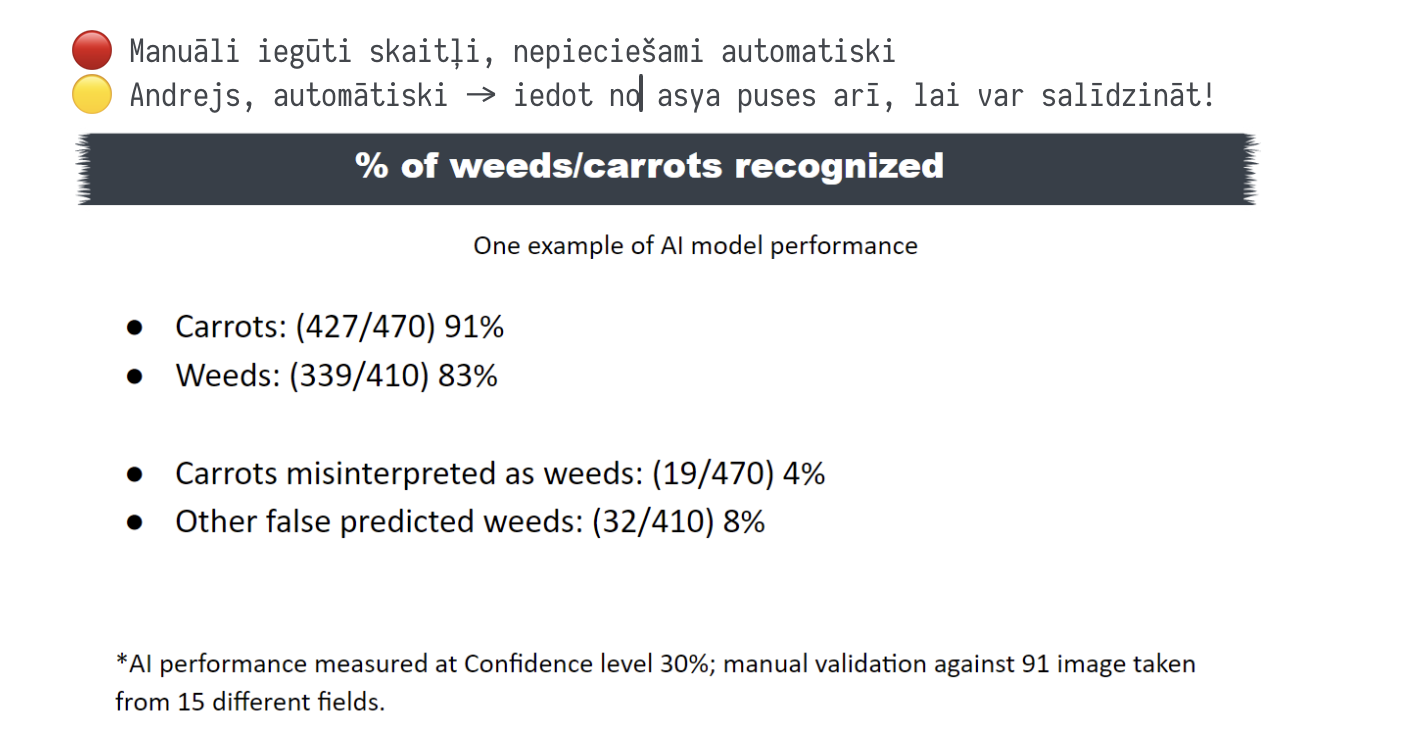Click the '% of weeds/carrots recognized' heading

[x=649, y=166]
